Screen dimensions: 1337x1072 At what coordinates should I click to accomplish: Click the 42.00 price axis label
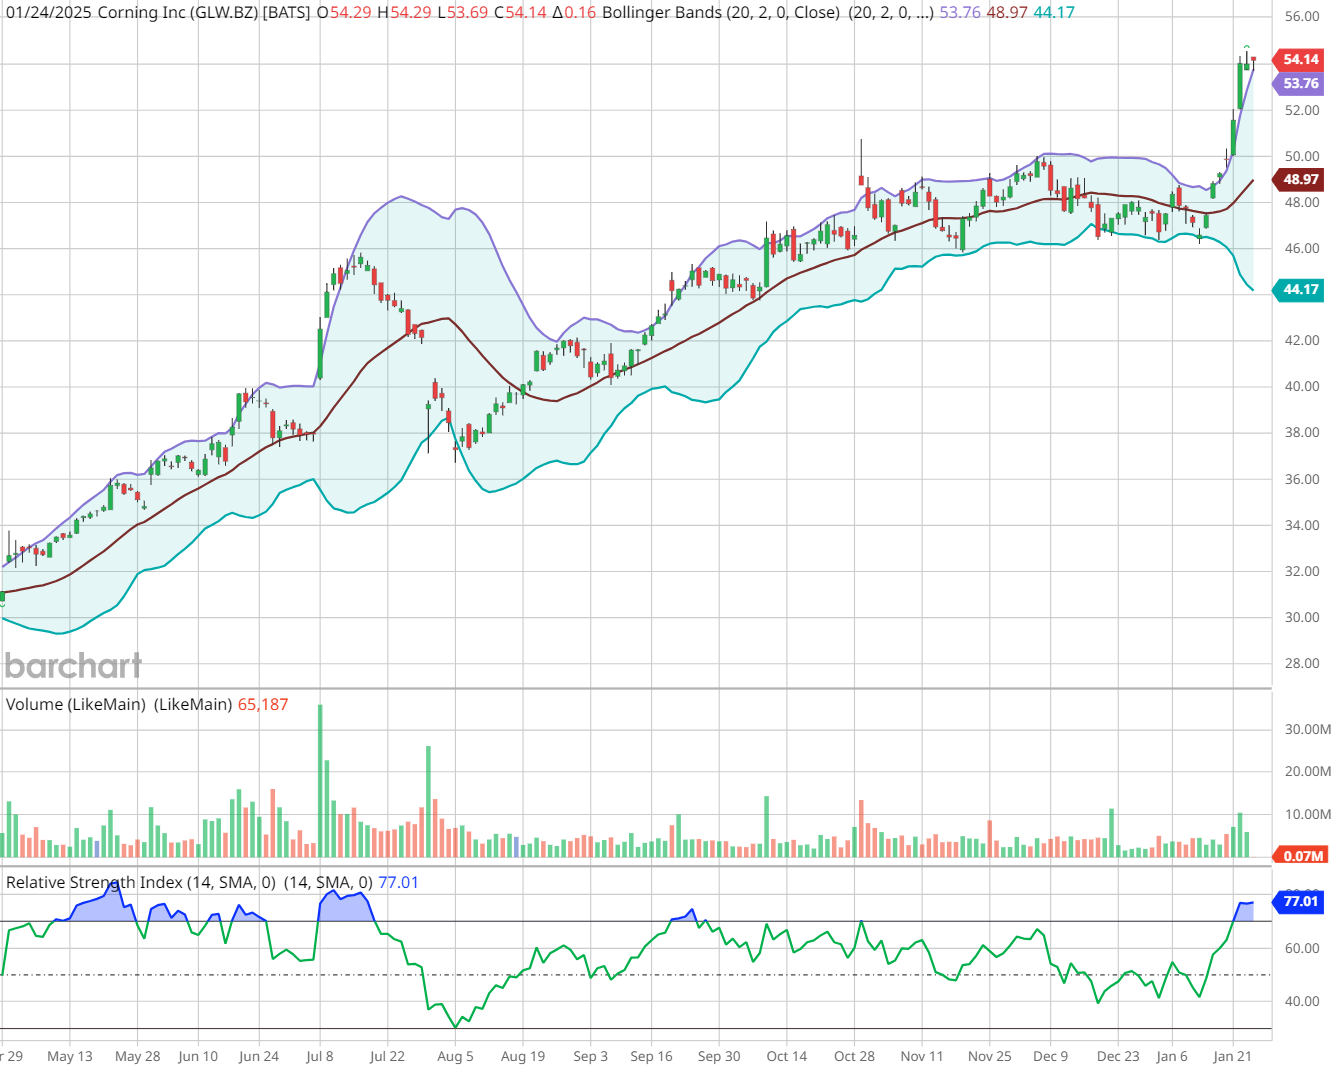(1302, 340)
